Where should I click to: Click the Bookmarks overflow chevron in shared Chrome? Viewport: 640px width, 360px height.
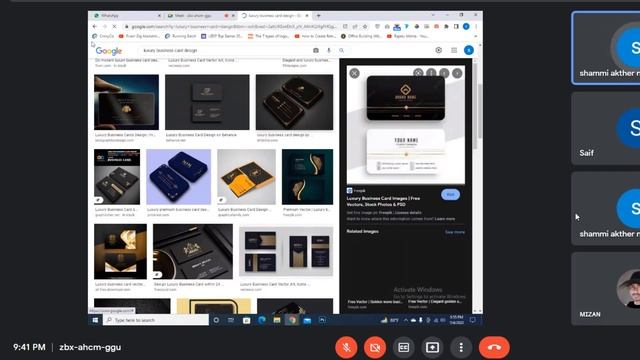coord(476,36)
